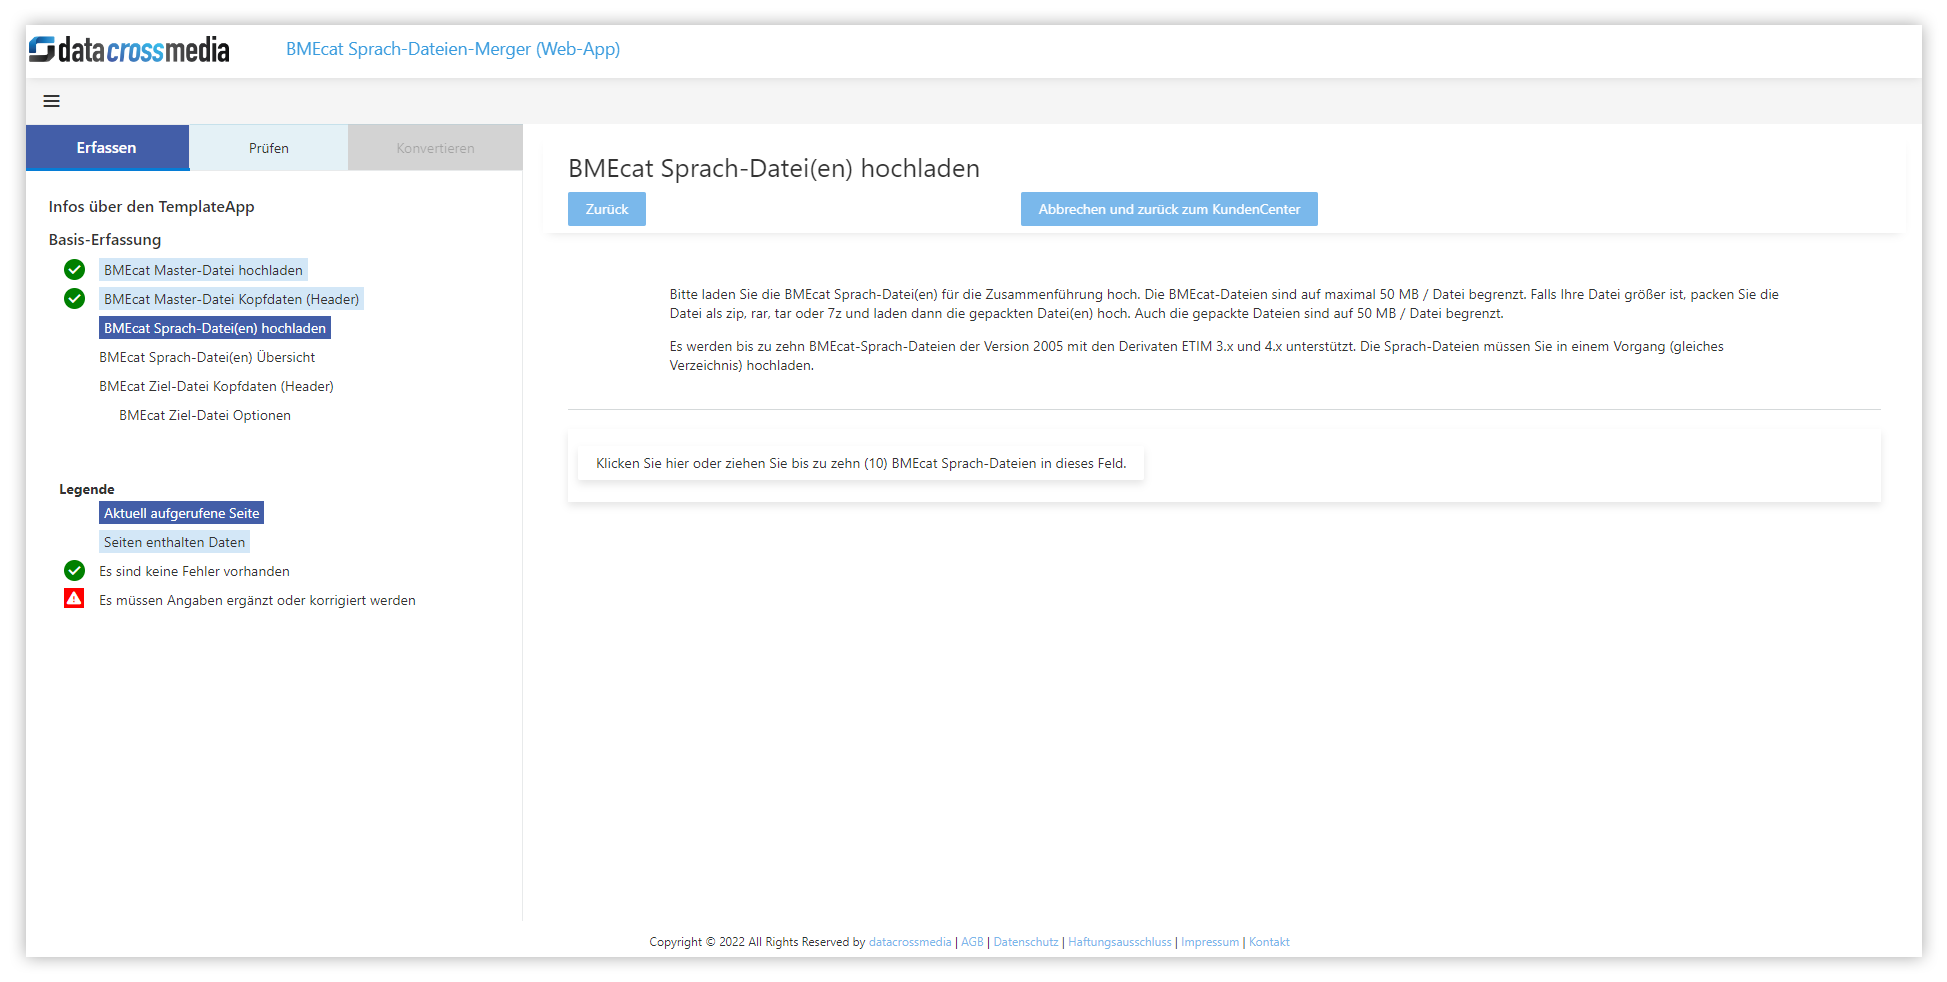Open the hamburger menu icon
1947x982 pixels.
[x=52, y=101]
